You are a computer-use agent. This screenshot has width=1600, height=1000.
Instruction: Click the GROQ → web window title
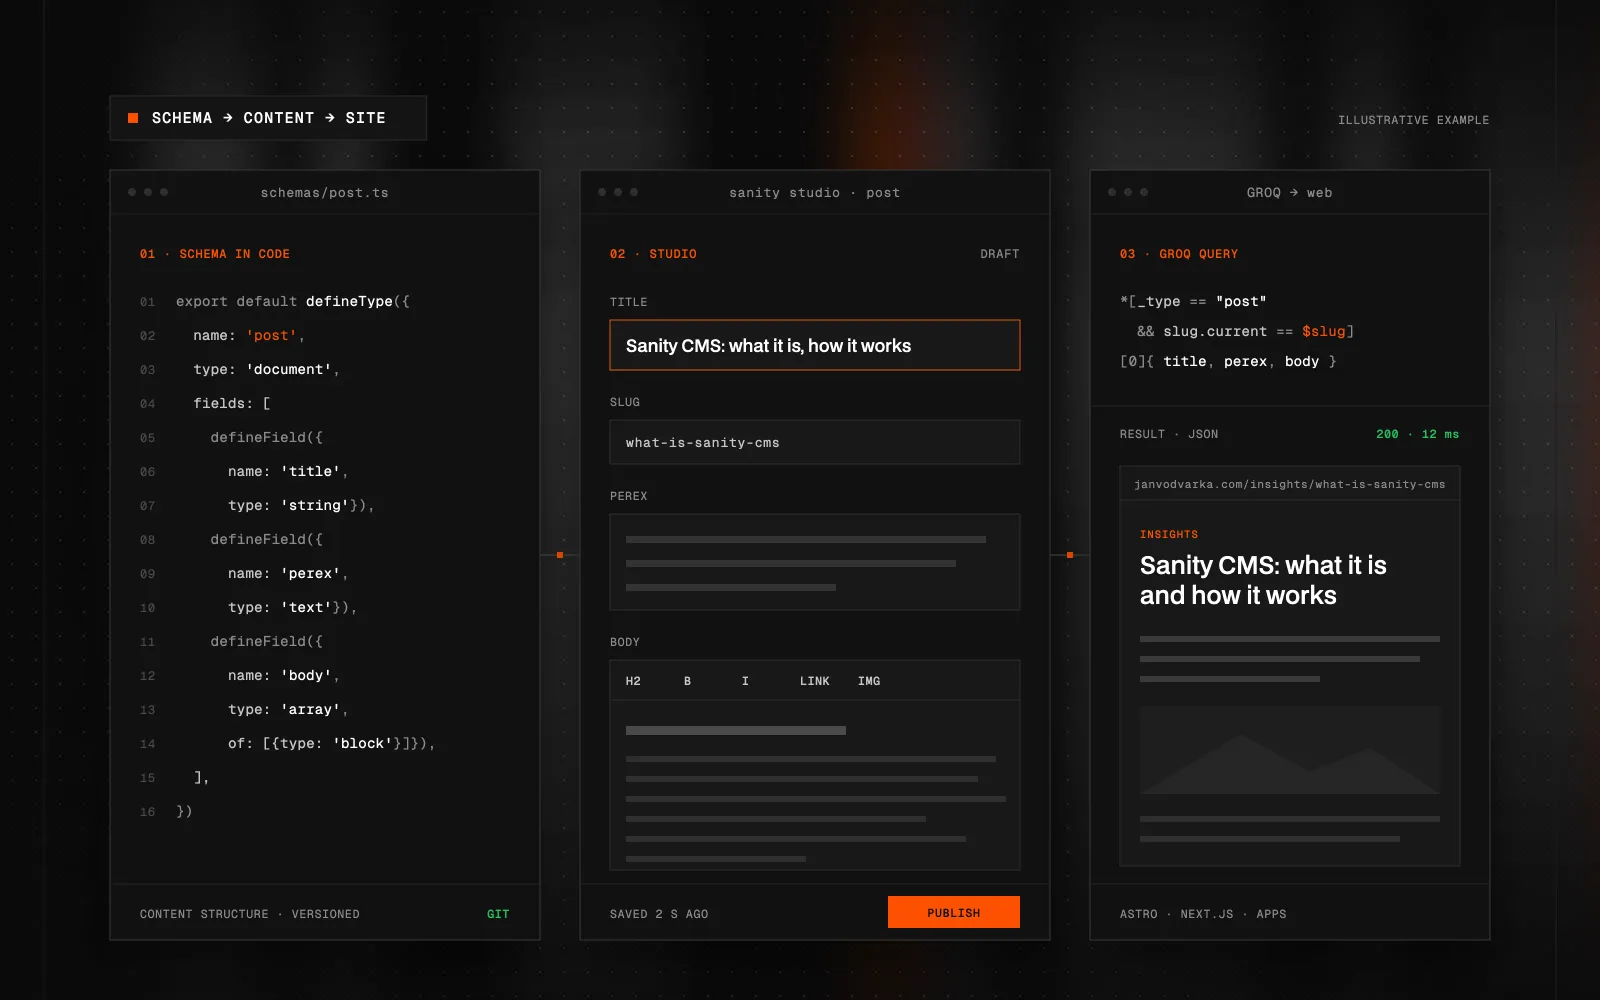tap(1290, 193)
